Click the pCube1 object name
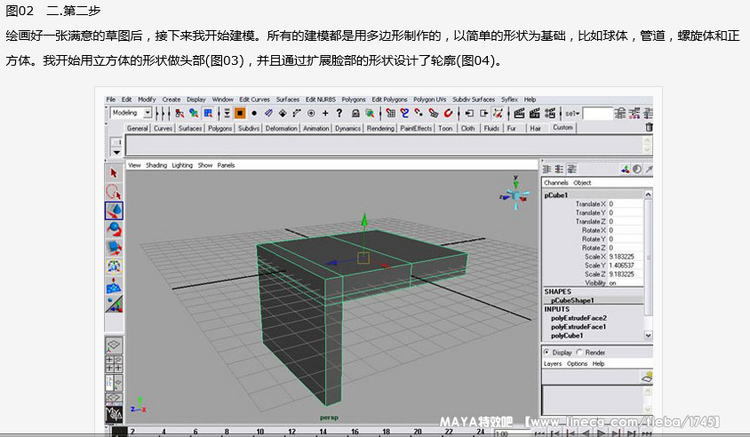 (x=556, y=195)
